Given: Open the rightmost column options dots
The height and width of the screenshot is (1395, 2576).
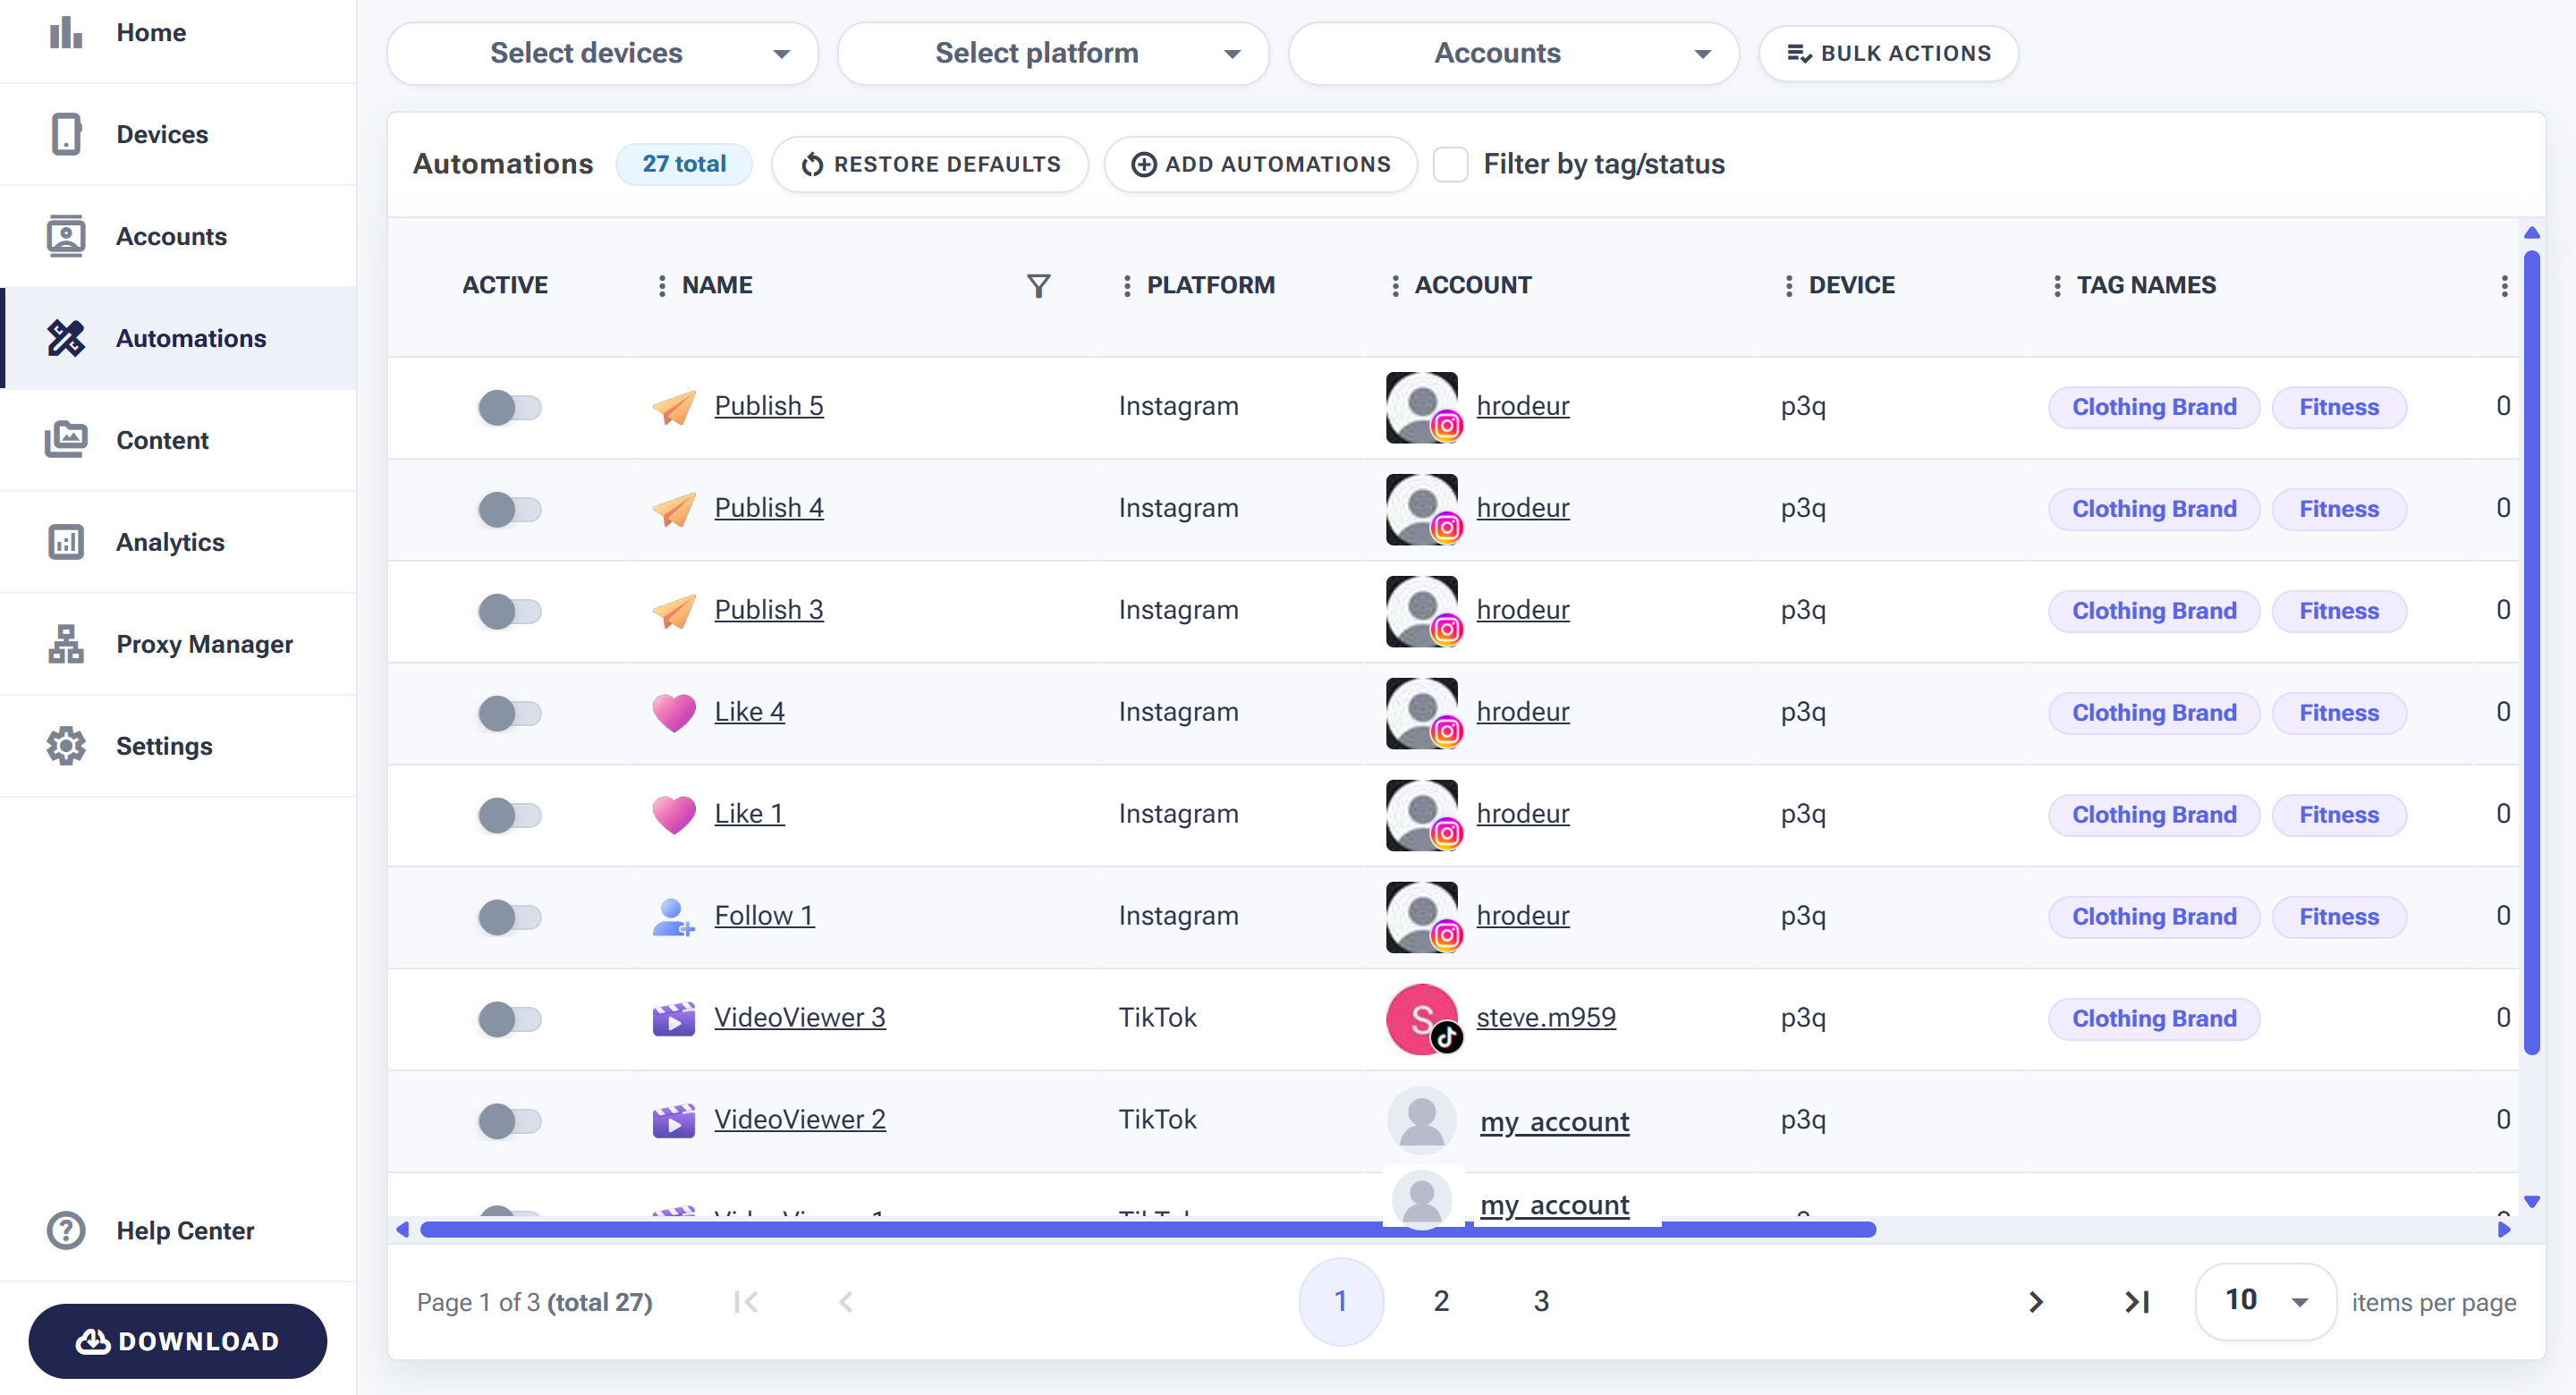Looking at the screenshot, I should (2504, 286).
